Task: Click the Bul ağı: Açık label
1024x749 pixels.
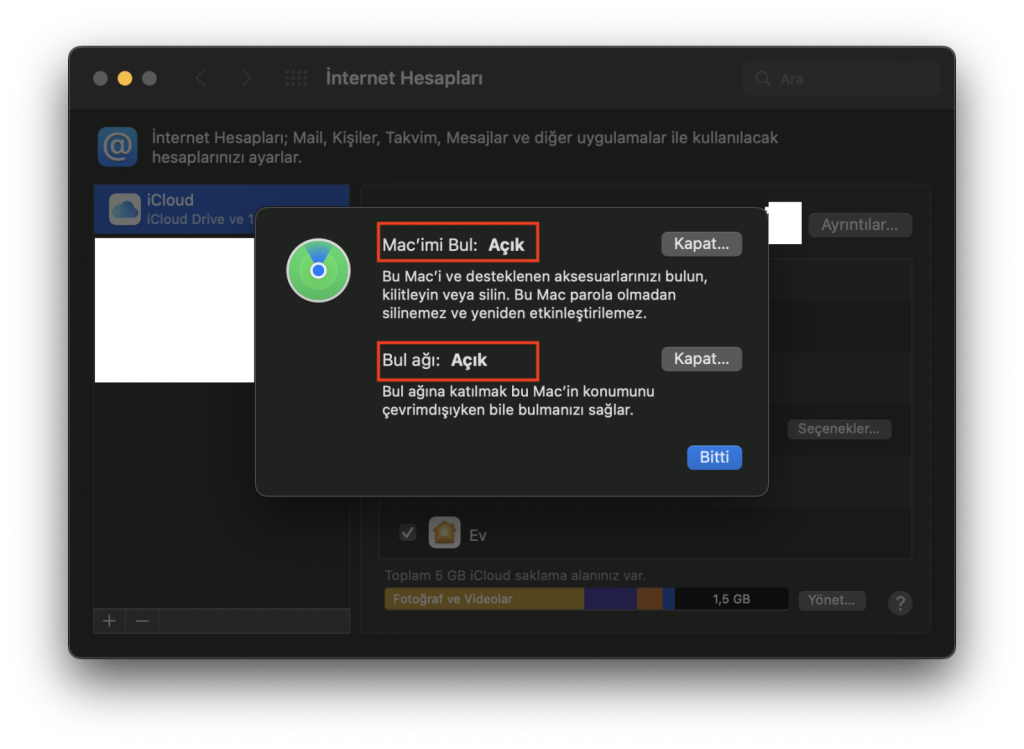Action: pyautogui.click(x=434, y=360)
